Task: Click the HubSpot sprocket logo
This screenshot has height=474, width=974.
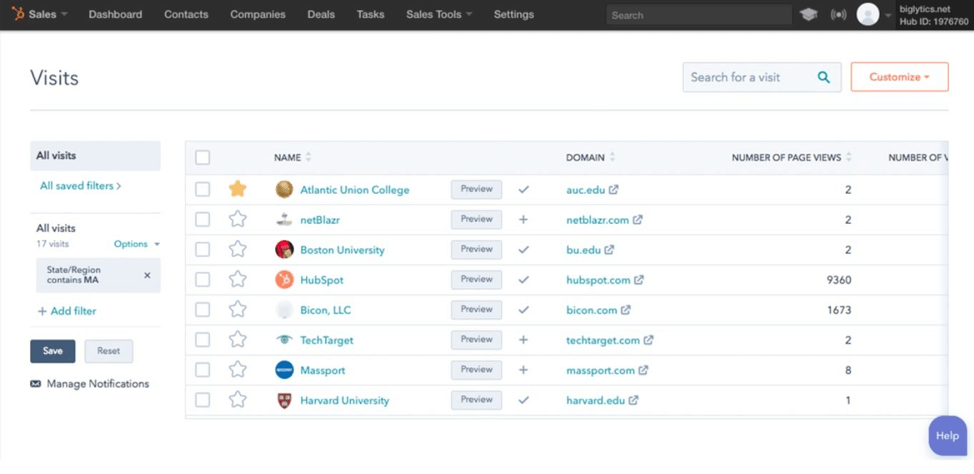Action: 17,14
